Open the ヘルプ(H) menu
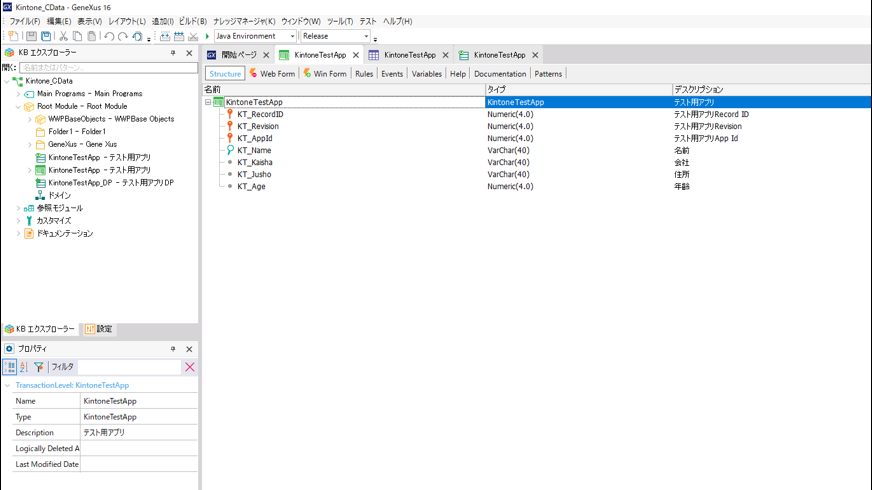The height and width of the screenshot is (490, 872). [x=397, y=21]
